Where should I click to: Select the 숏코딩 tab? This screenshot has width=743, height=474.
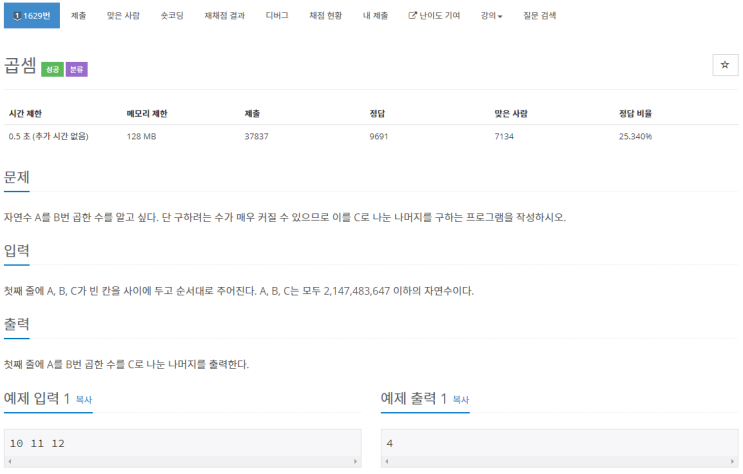pyautogui.click(x=172, y=16)
